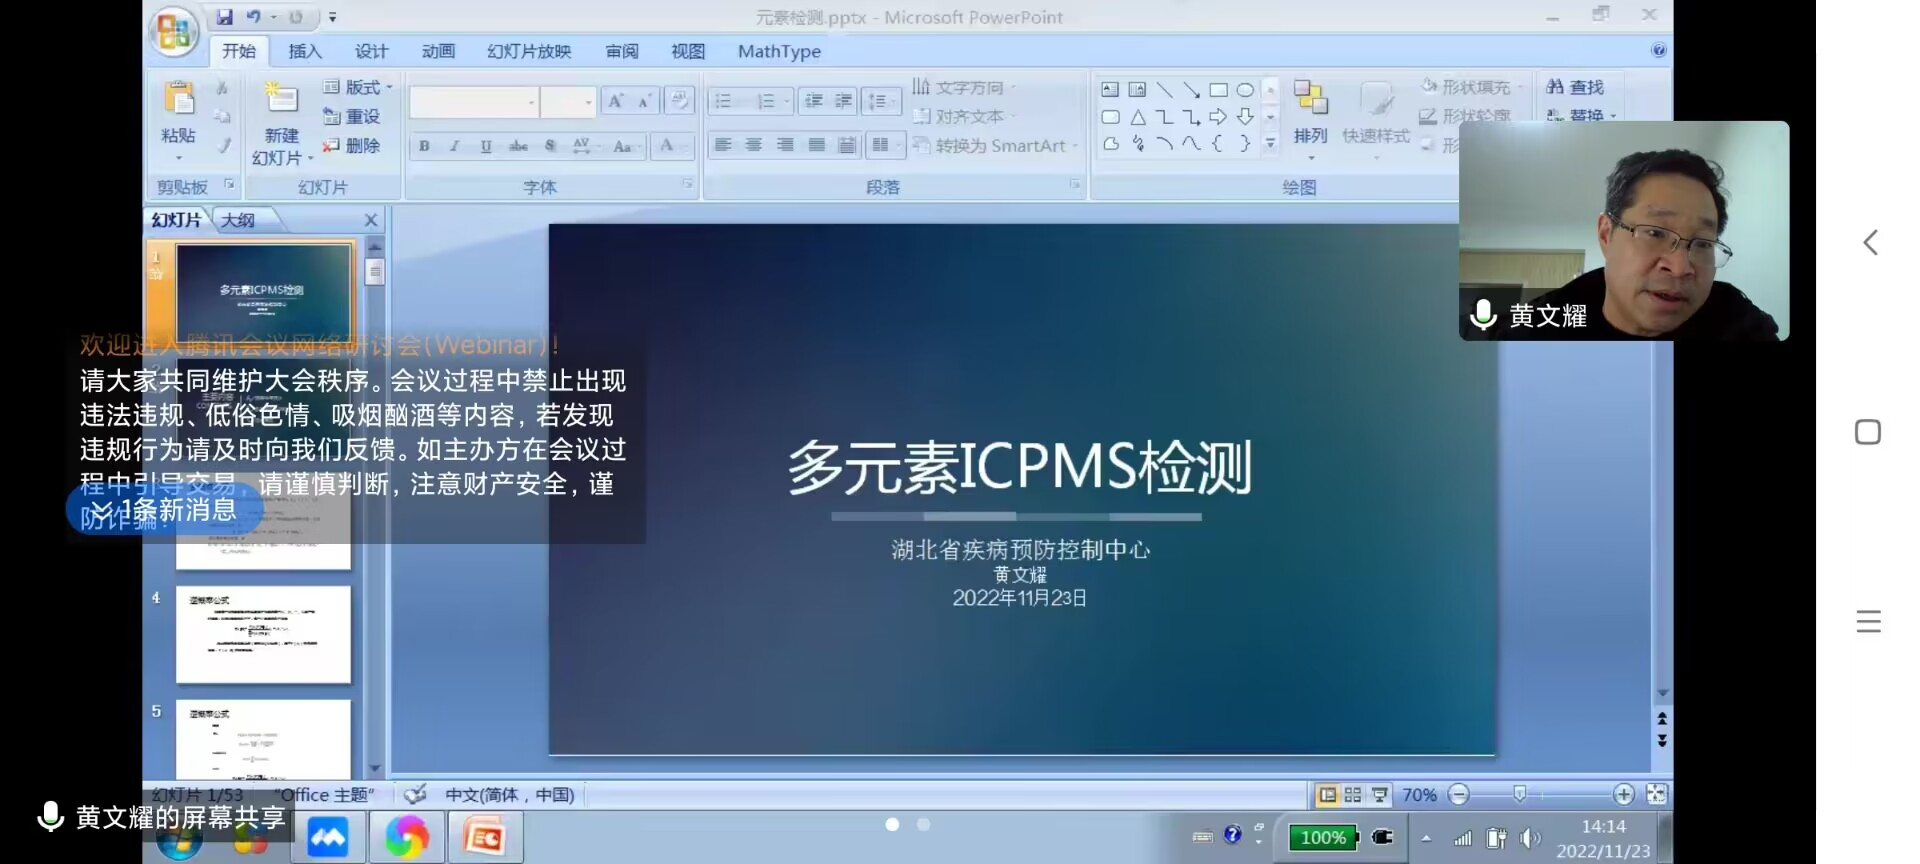Click the Paste clipboard icon
Image resolution: width=1920 pixels, height=864 pixels.
[179, 99]
